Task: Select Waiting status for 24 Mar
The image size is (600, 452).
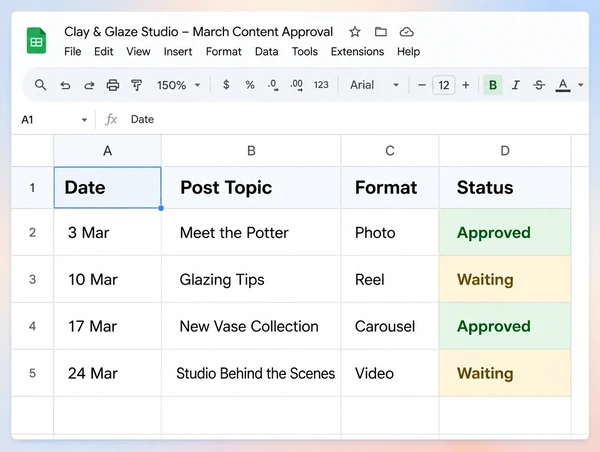Action: (x=505, y=373)
